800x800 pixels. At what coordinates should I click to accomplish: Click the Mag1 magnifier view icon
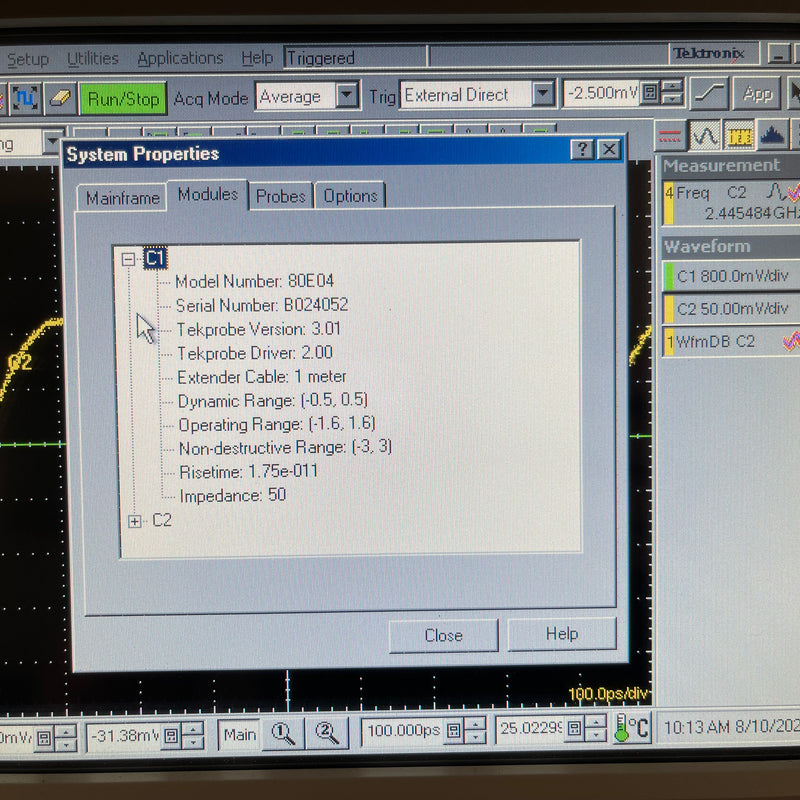283,734
